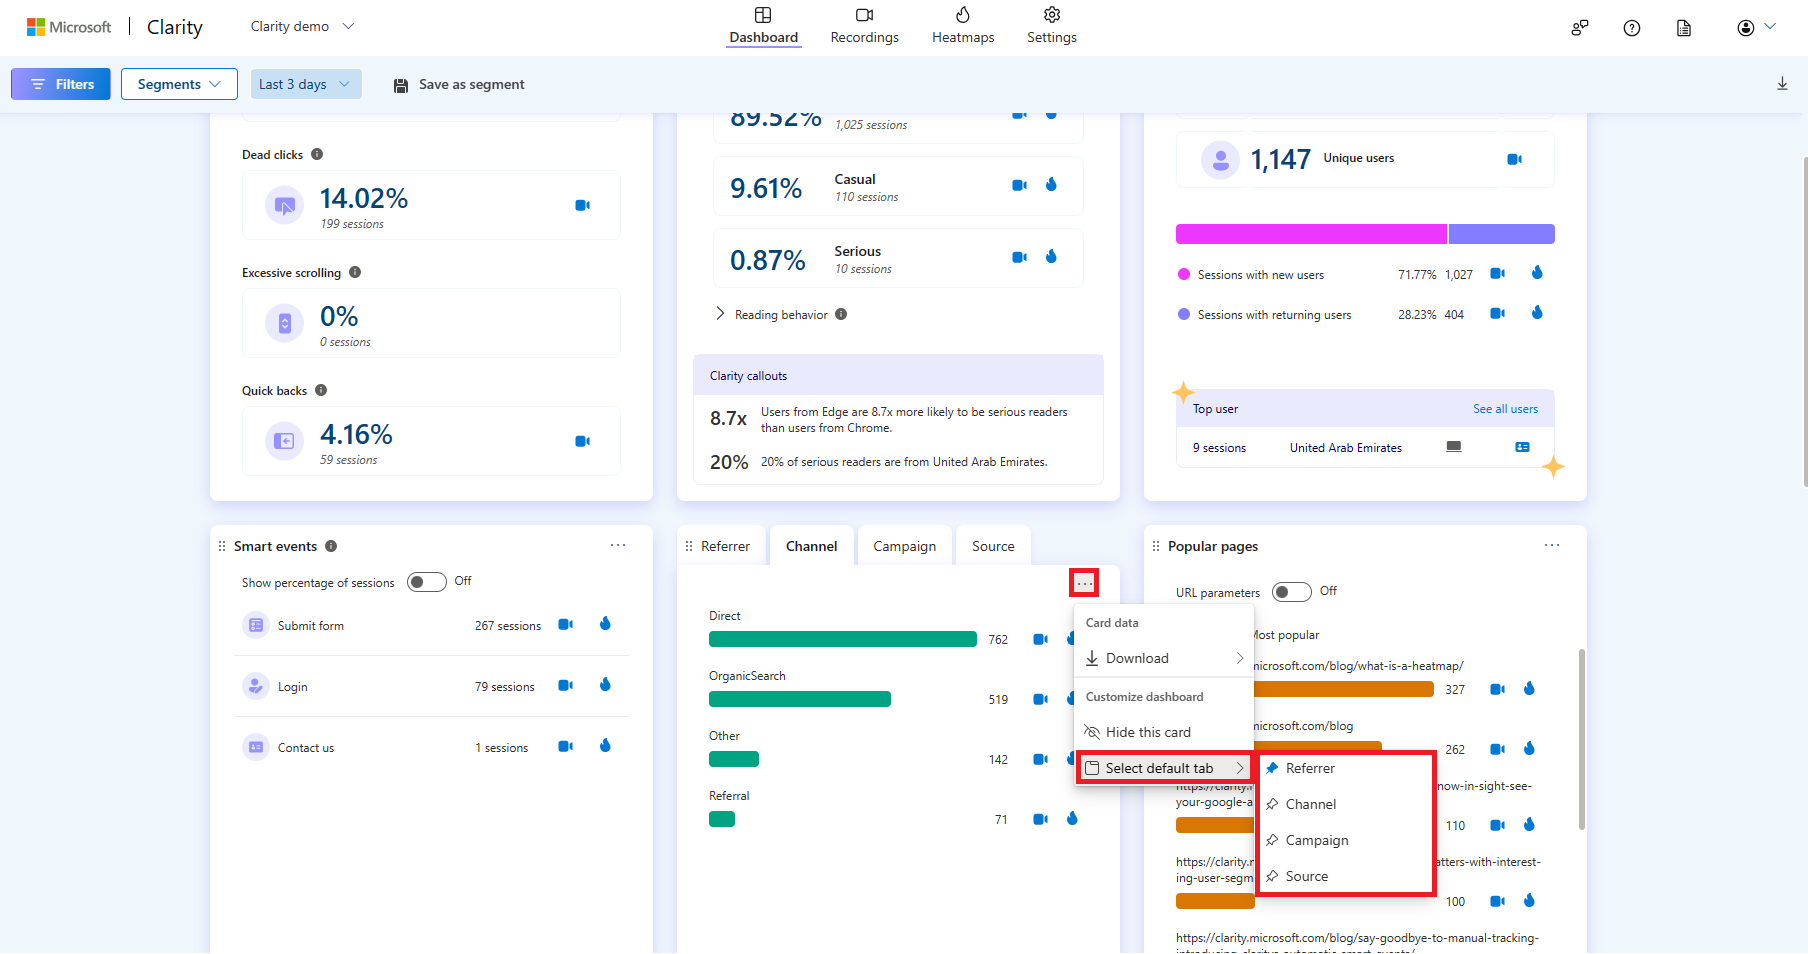This screenshot has height=954, width=1808.
Task: Switch to the Source card tab
Action: click(993, 546)
